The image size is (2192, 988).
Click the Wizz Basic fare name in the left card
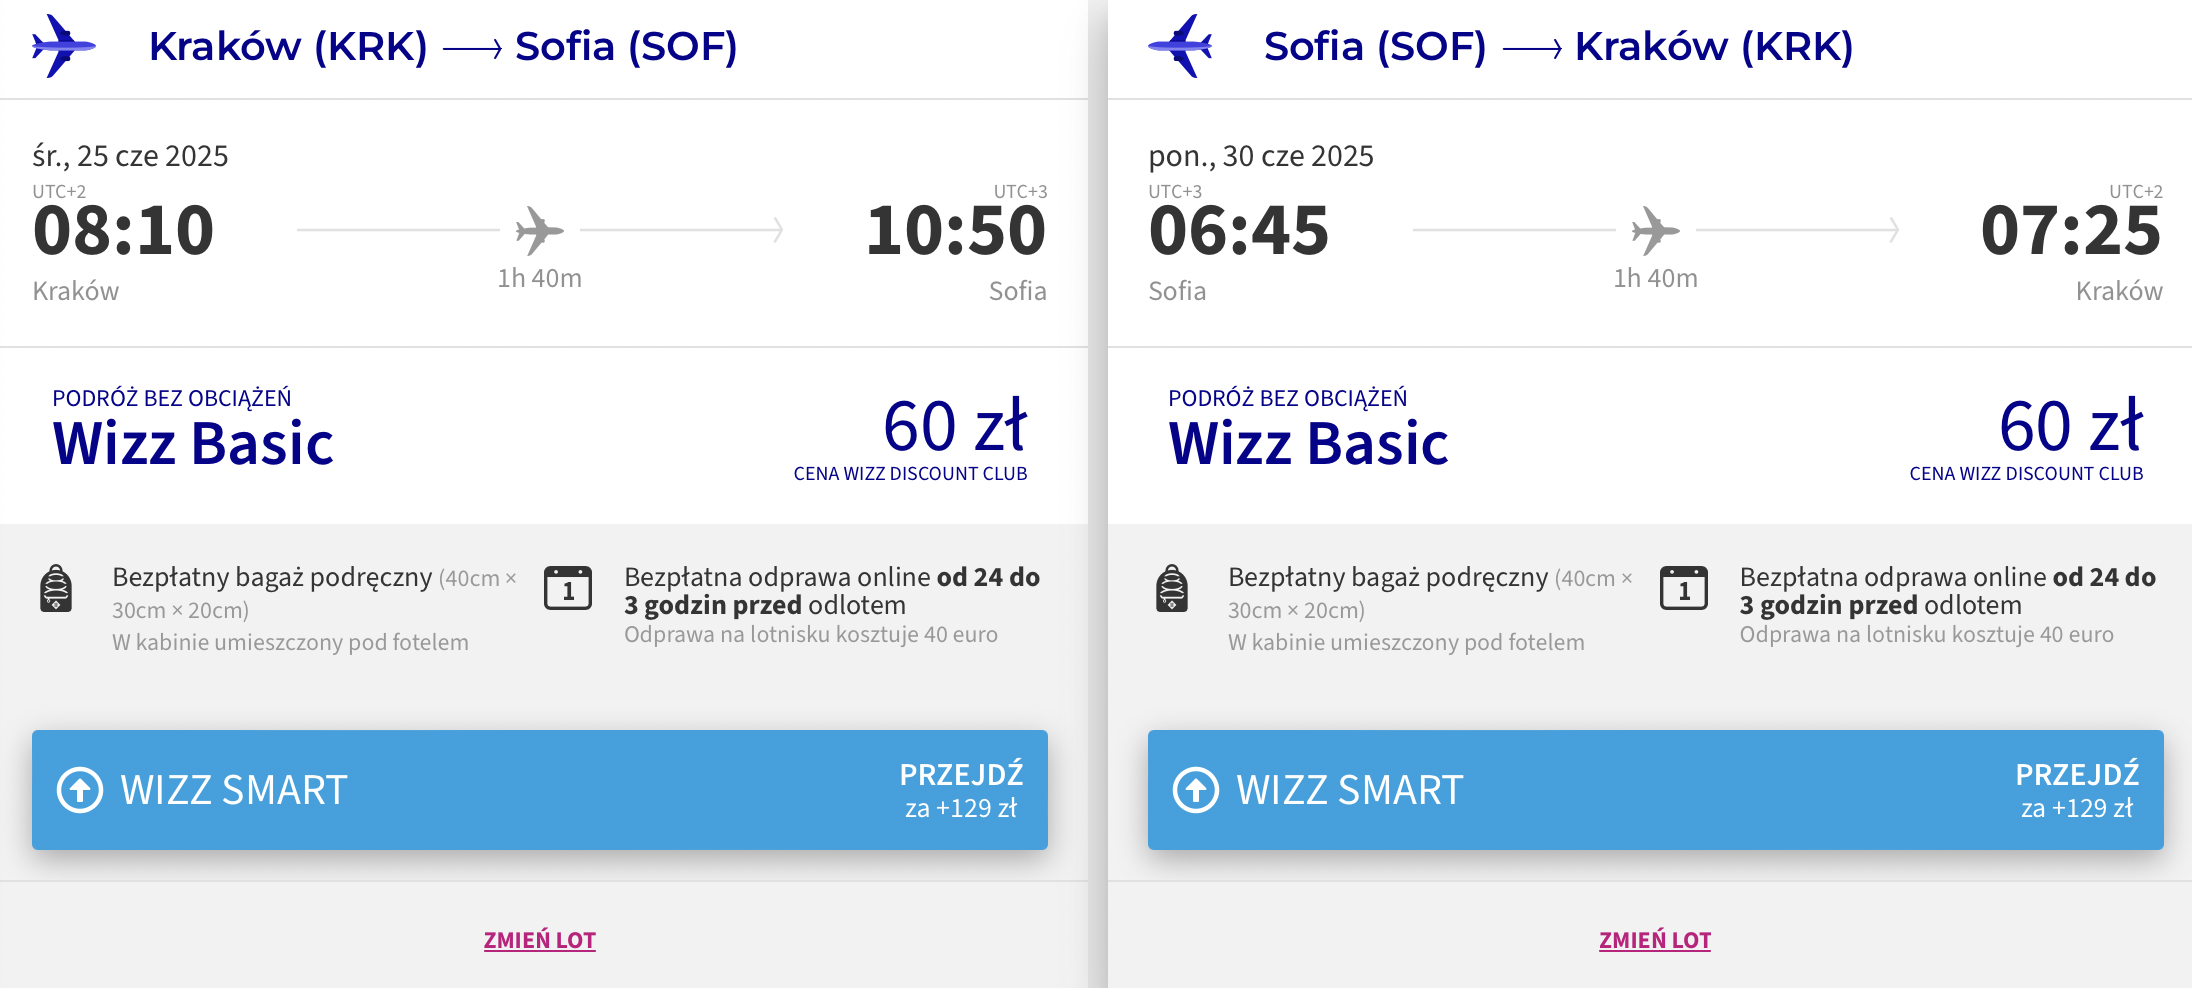193,443
